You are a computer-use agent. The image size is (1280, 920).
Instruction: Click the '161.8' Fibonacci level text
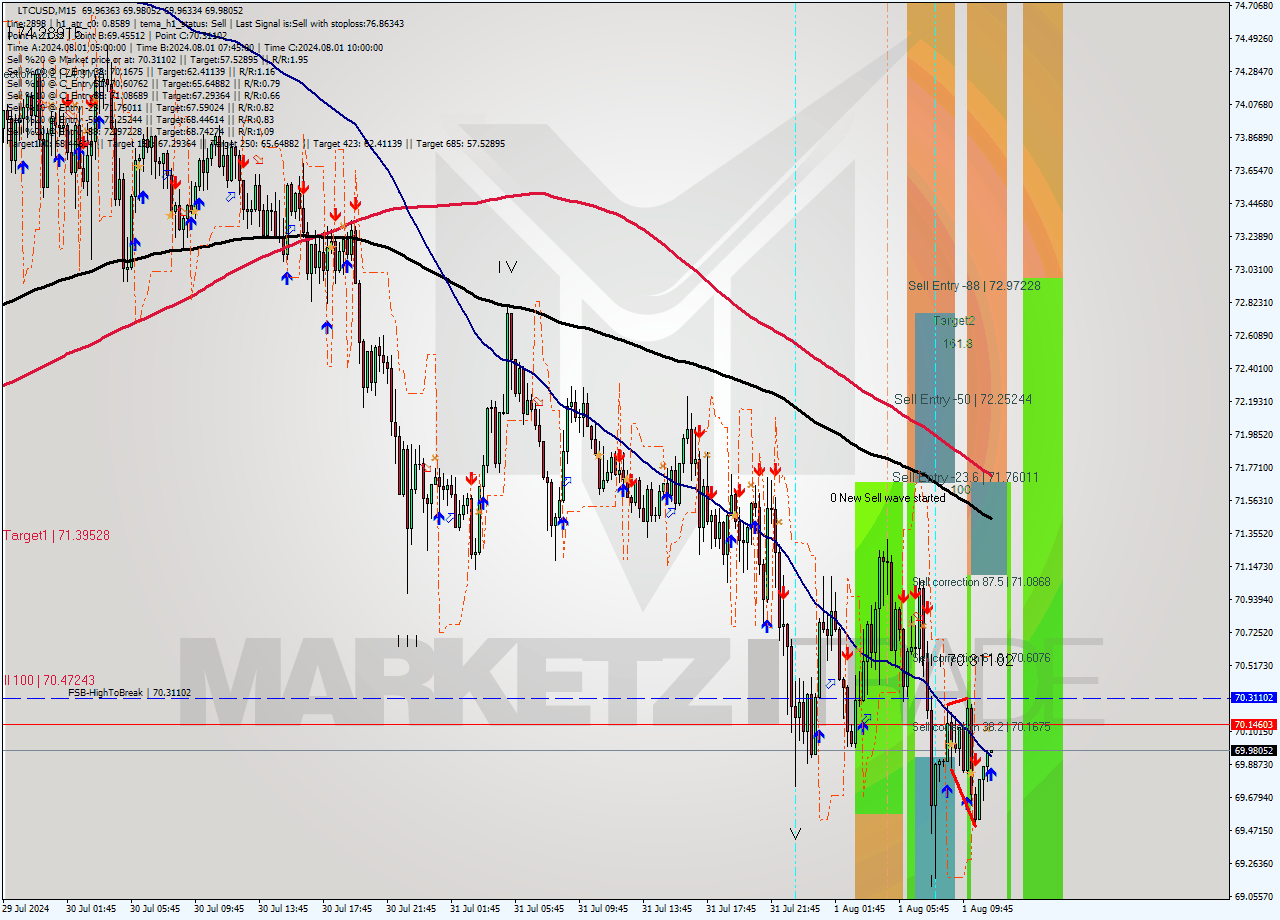click(x=957, y=344)
